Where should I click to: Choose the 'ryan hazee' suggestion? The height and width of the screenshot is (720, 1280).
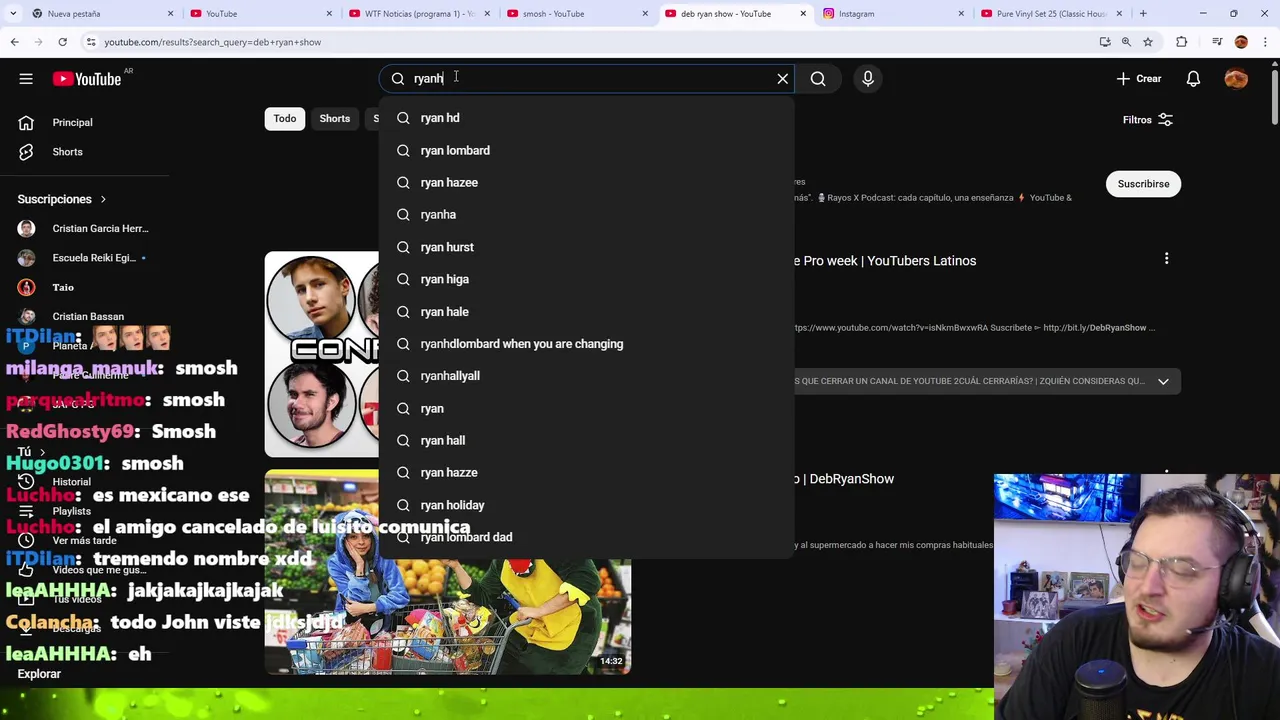[586, 183]
